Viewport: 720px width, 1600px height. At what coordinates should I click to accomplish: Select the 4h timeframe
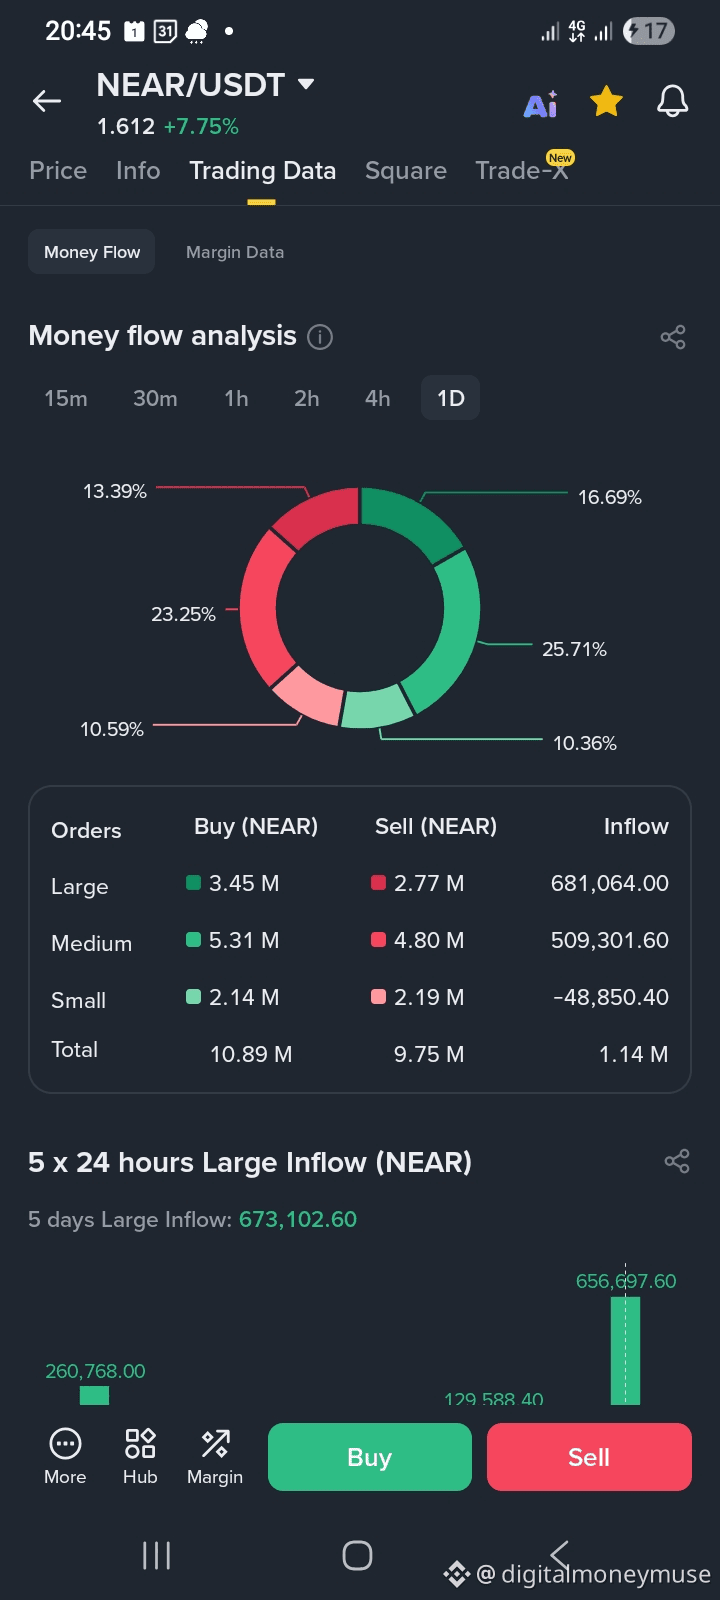[x=377, y=398]
